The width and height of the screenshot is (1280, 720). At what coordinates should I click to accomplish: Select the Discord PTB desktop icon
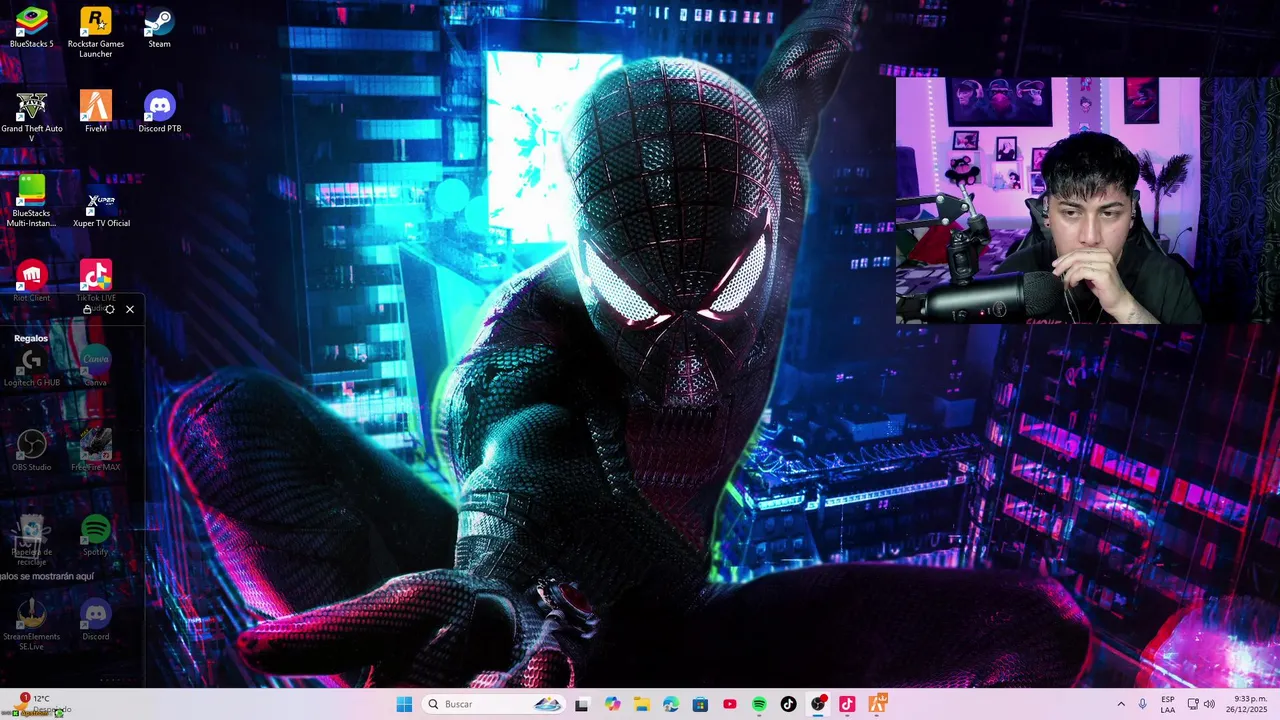159,112
